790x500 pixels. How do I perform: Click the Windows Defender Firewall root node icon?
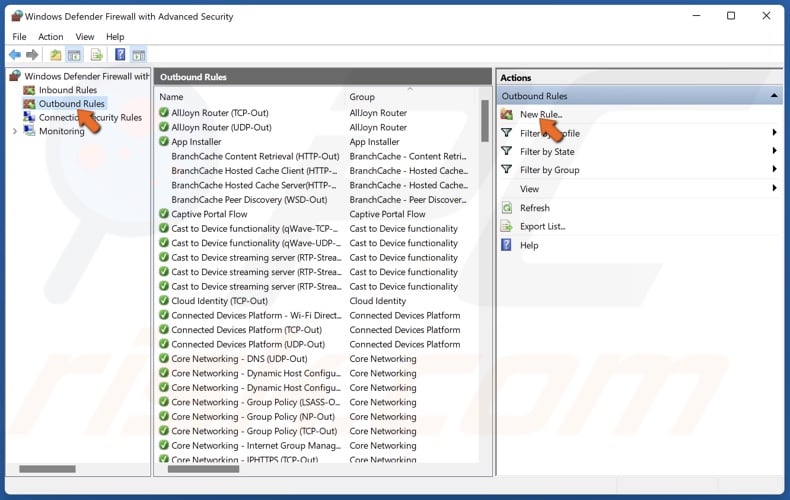[x=15, y=76]
